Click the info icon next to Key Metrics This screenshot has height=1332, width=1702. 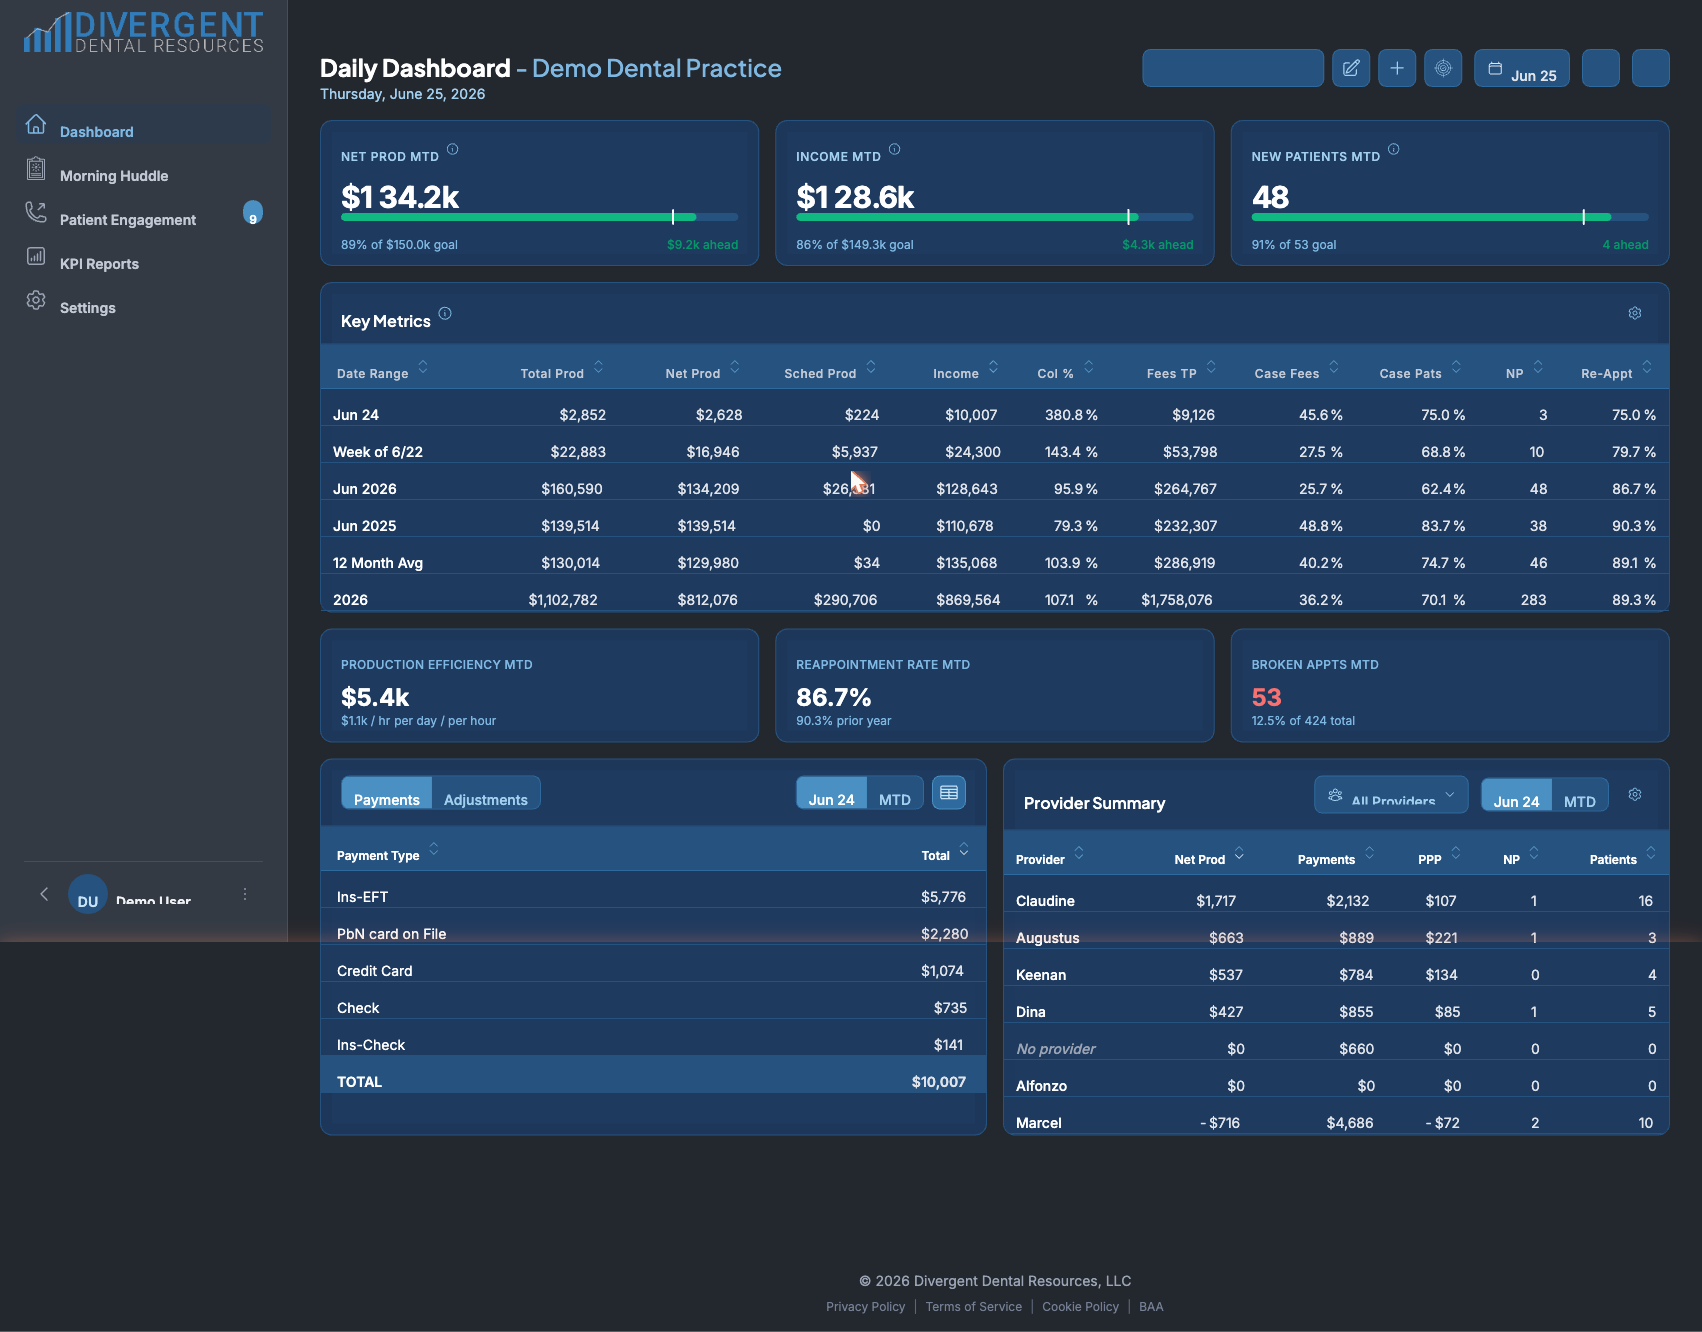[445, 314]
